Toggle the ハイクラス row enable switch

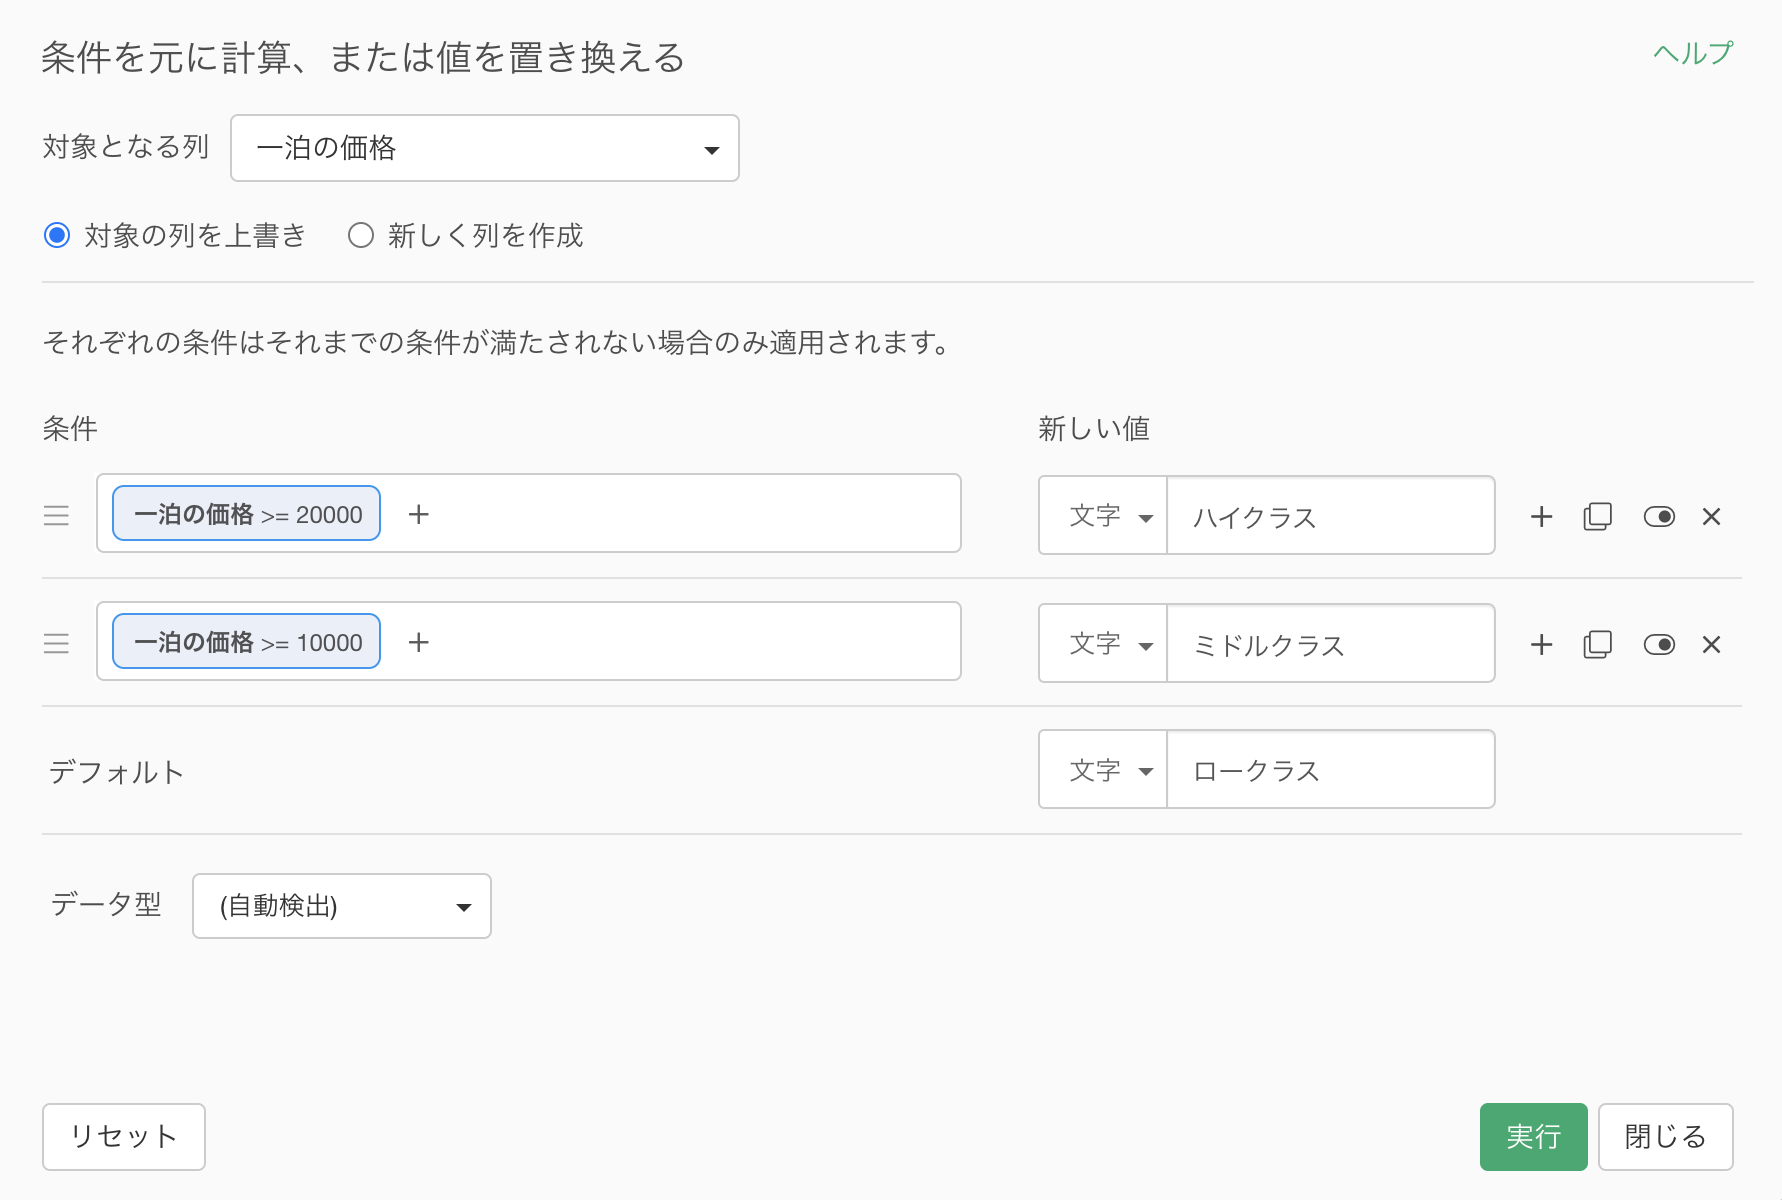tap(1659, 517)
